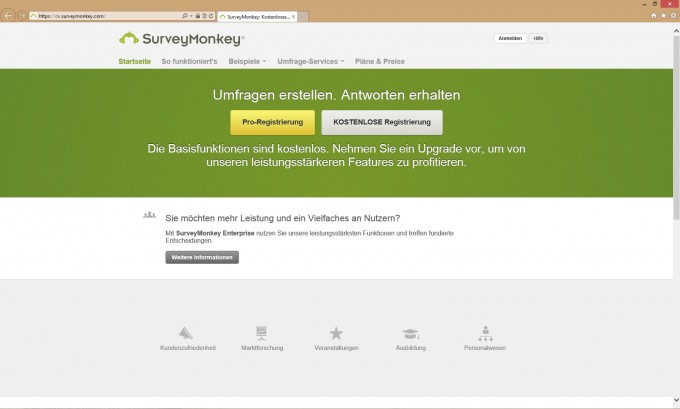Click the Hilfe button
This screenshot has width=680, height=409.
click(538, 38)
